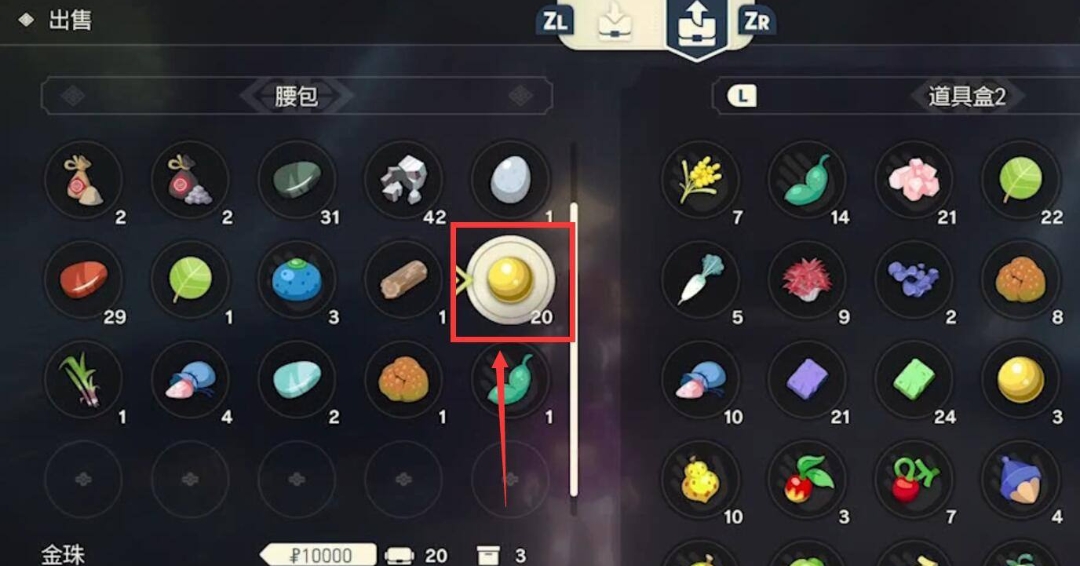
Task: Choose the blue berry item with 3
Action: tap(297, 280)
